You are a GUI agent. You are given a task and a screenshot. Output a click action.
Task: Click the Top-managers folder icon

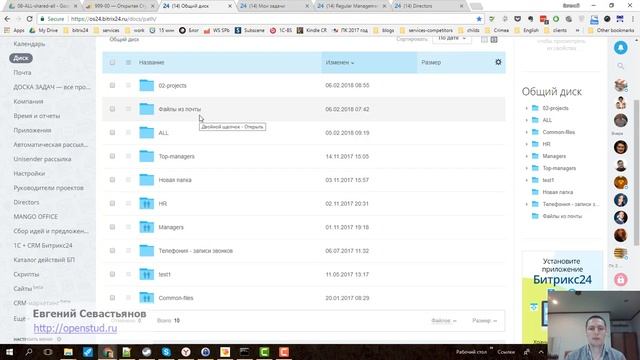pyautogui.click(x=147, y=156)
